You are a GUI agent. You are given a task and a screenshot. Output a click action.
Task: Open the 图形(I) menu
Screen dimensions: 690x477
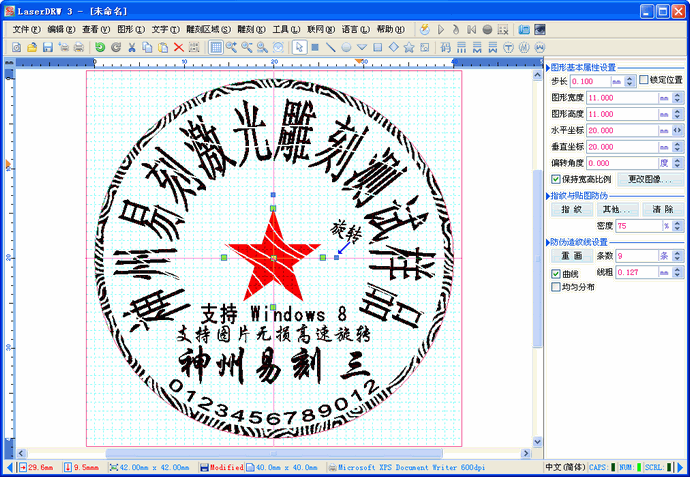coord(131,29)
